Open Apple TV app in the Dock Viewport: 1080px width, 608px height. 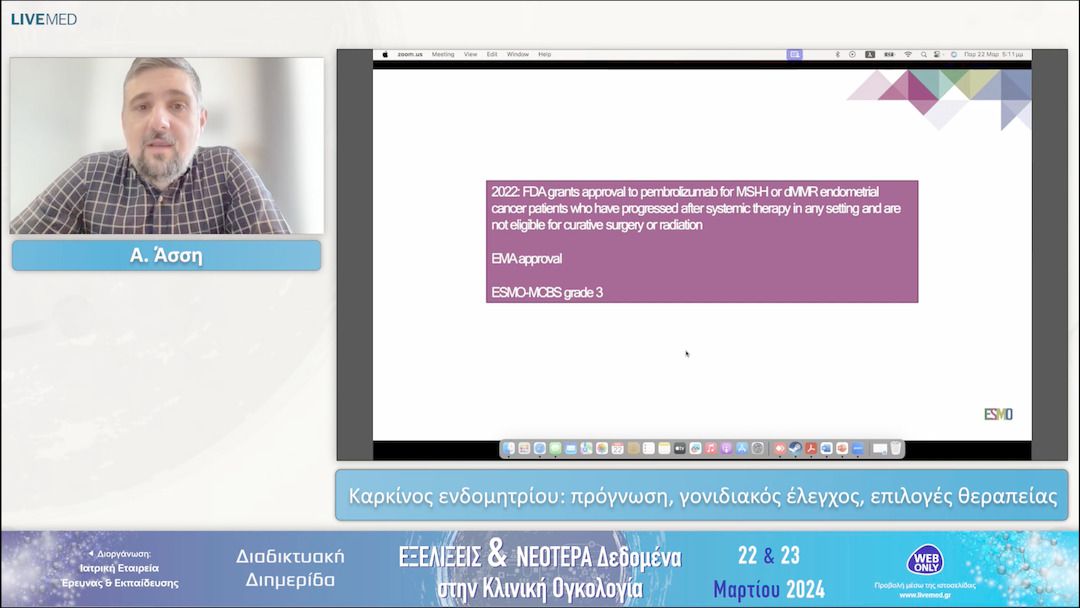(680, 448)
